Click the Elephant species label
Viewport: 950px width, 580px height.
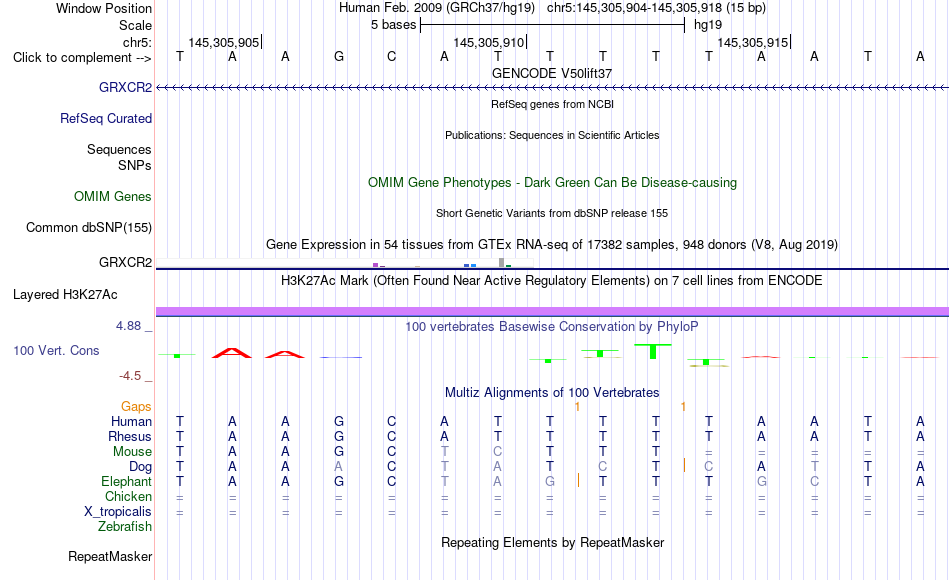coord(126,482)
